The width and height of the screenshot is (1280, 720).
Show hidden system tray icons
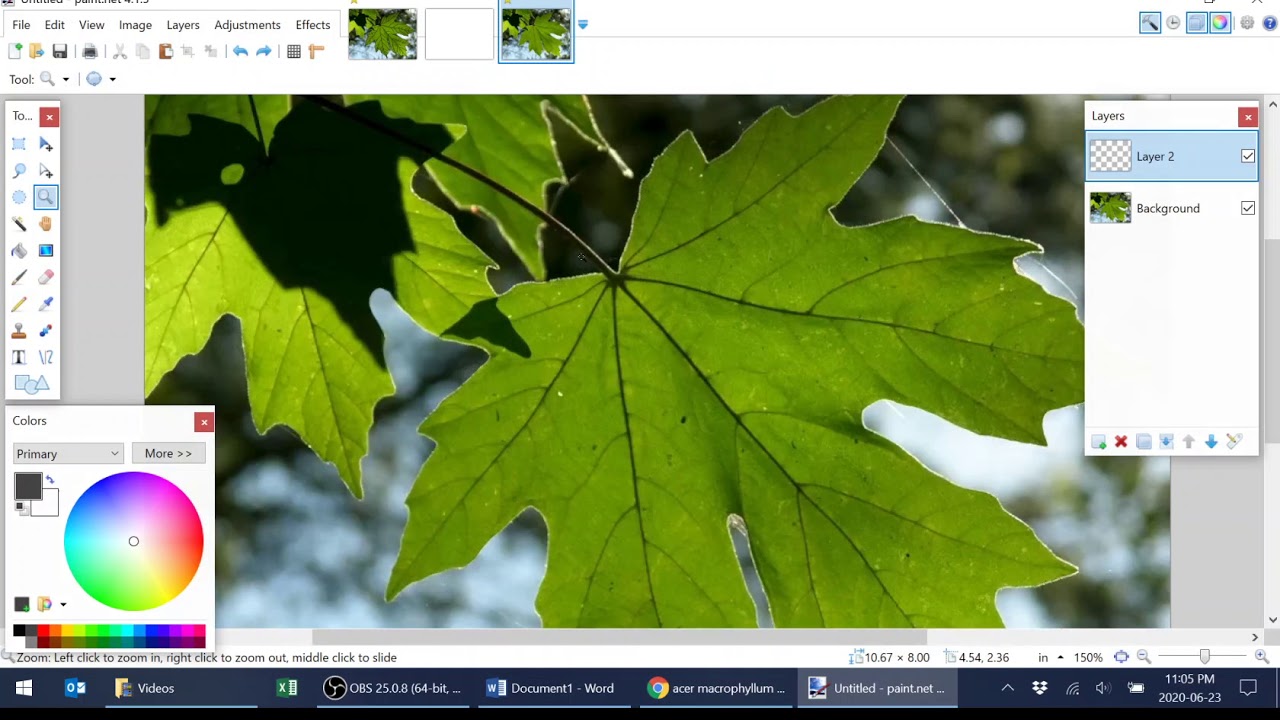point(1007,688)
